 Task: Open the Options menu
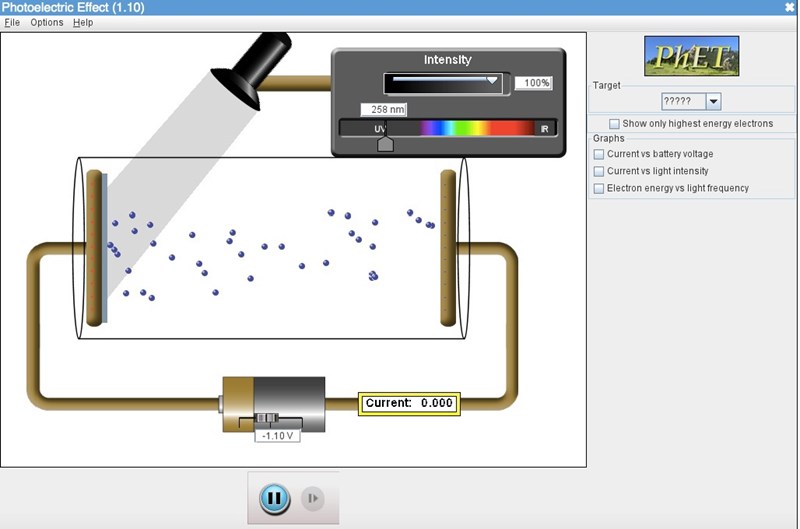point(46,22)
